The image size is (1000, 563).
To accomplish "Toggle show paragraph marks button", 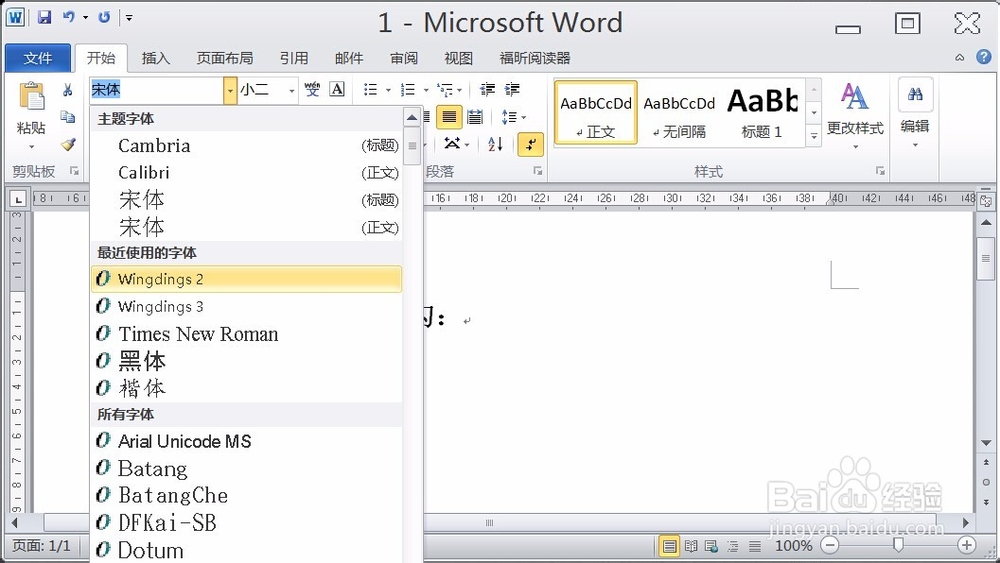I will pyautogui.click(x=531, y=144).
